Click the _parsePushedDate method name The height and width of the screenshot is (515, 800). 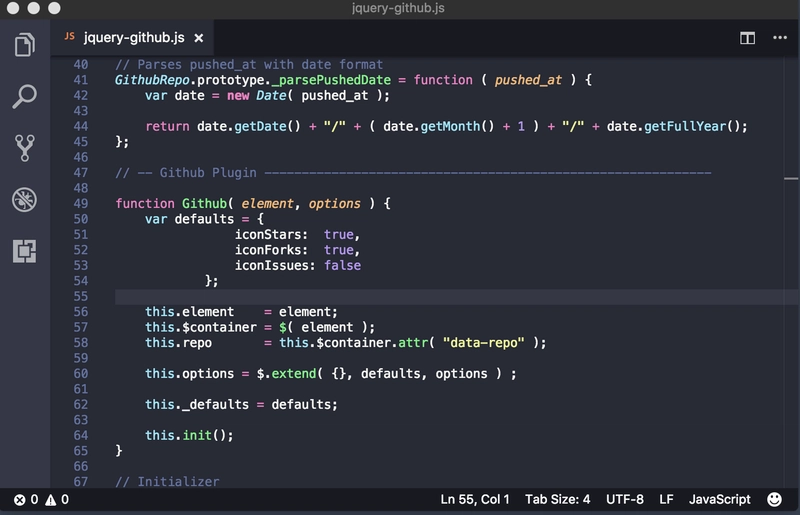pos(331,80)
